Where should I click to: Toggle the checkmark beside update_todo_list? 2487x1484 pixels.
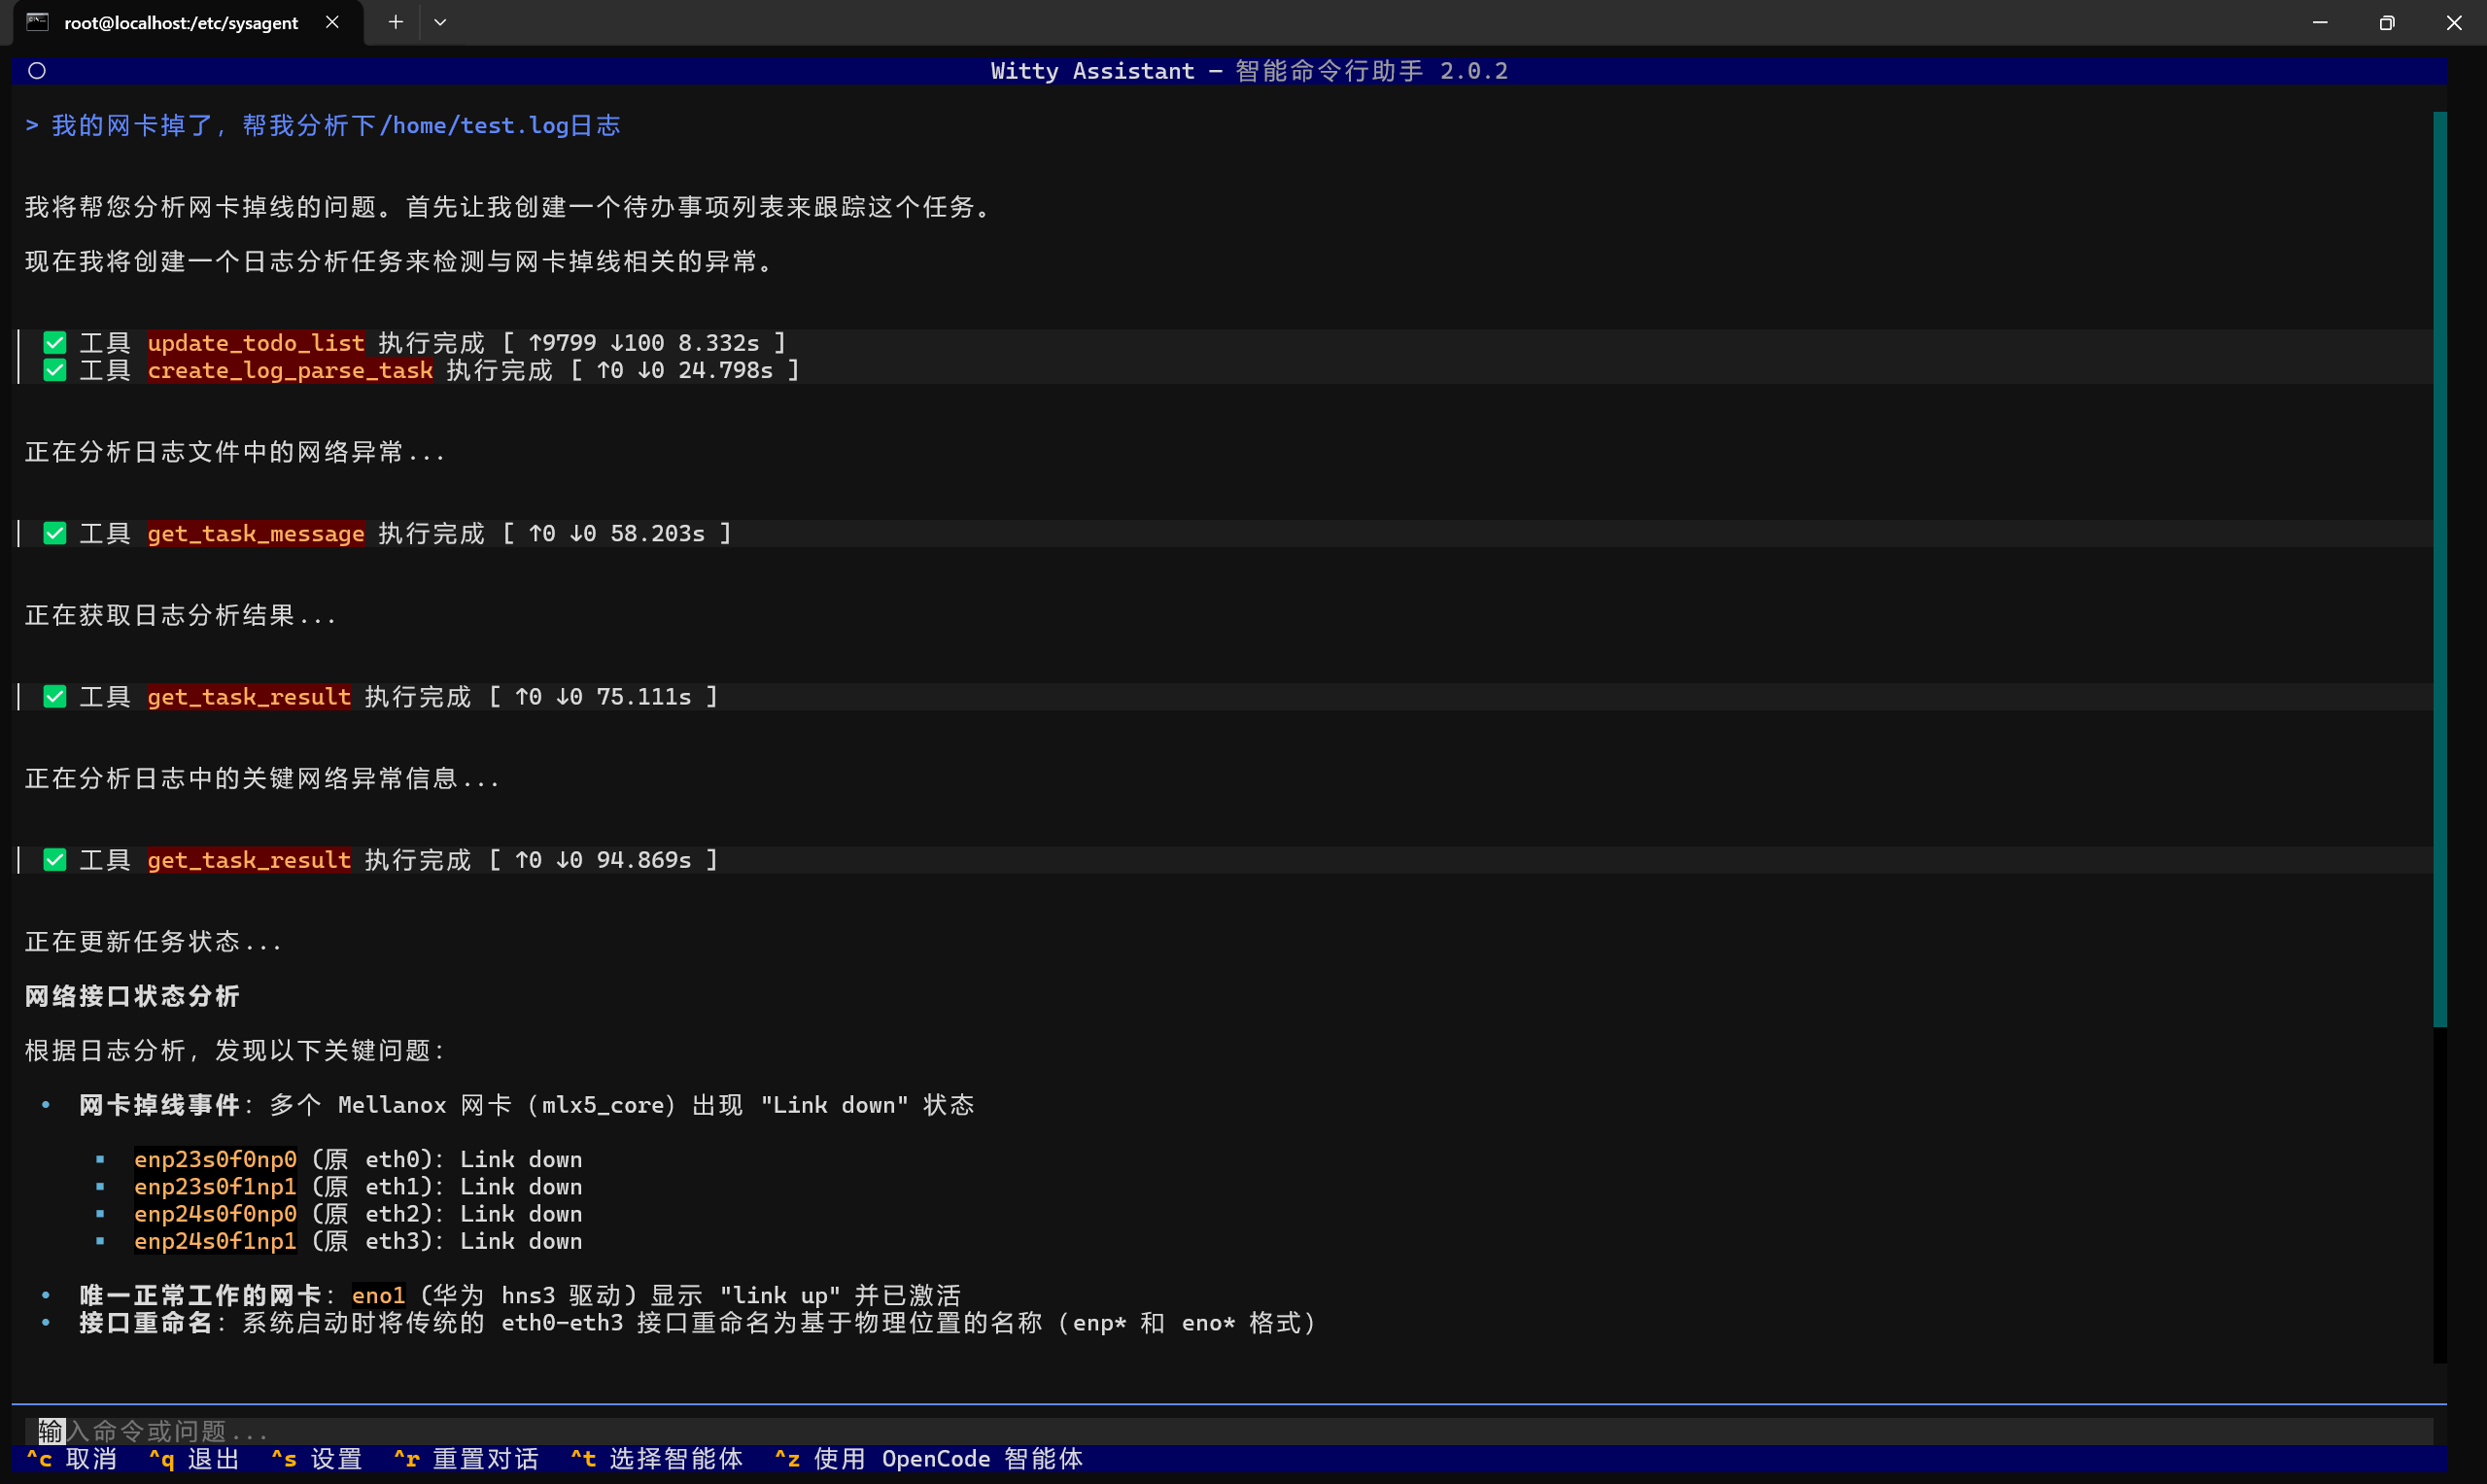pos(54,343)
